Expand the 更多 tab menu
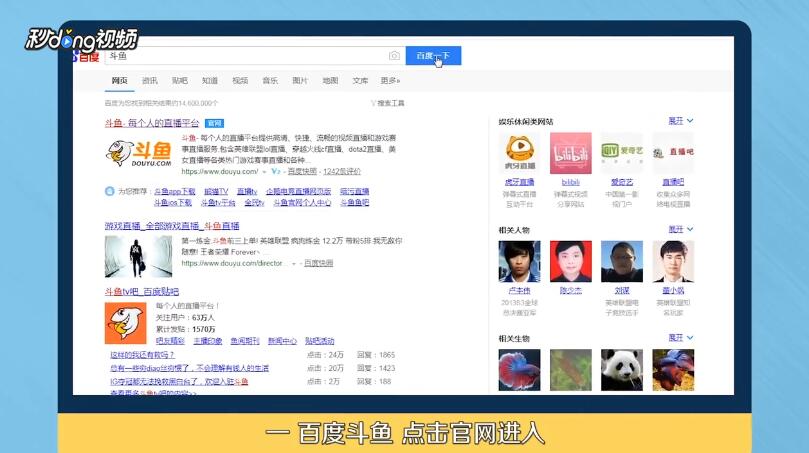 coord(391,80)
